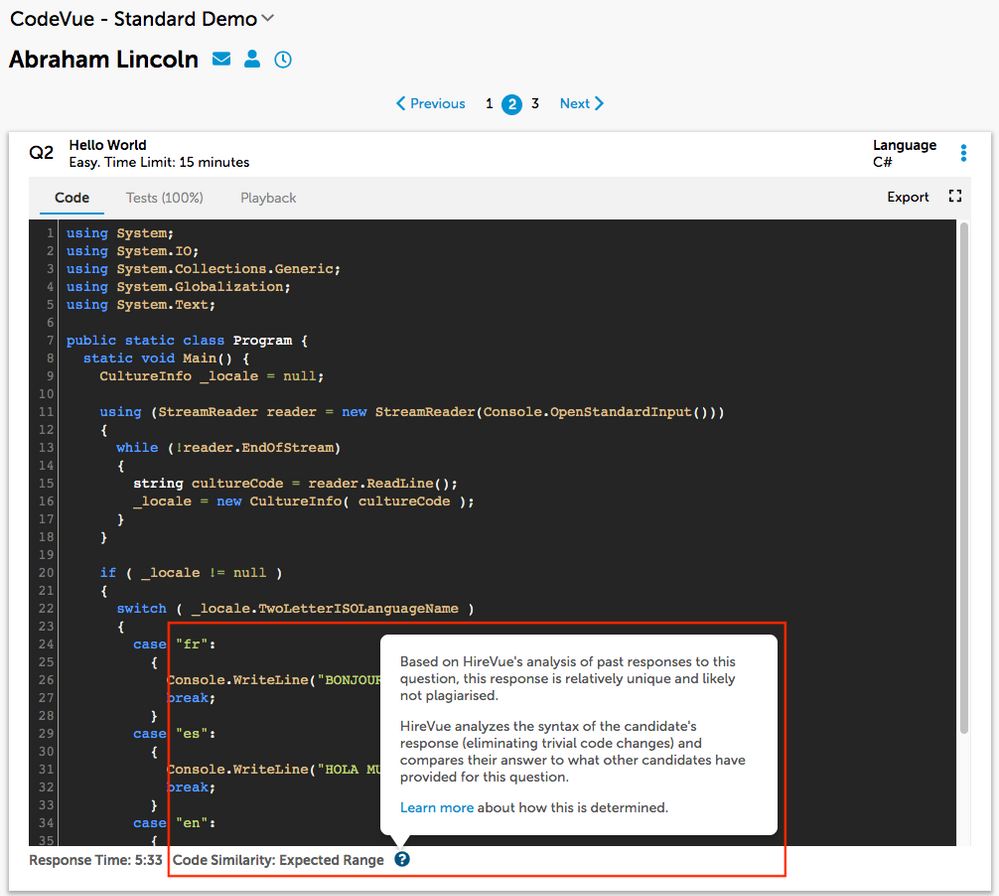This screenshot has width=999, height=896.
Task: Switch to the Code tab
Action: 72,198
